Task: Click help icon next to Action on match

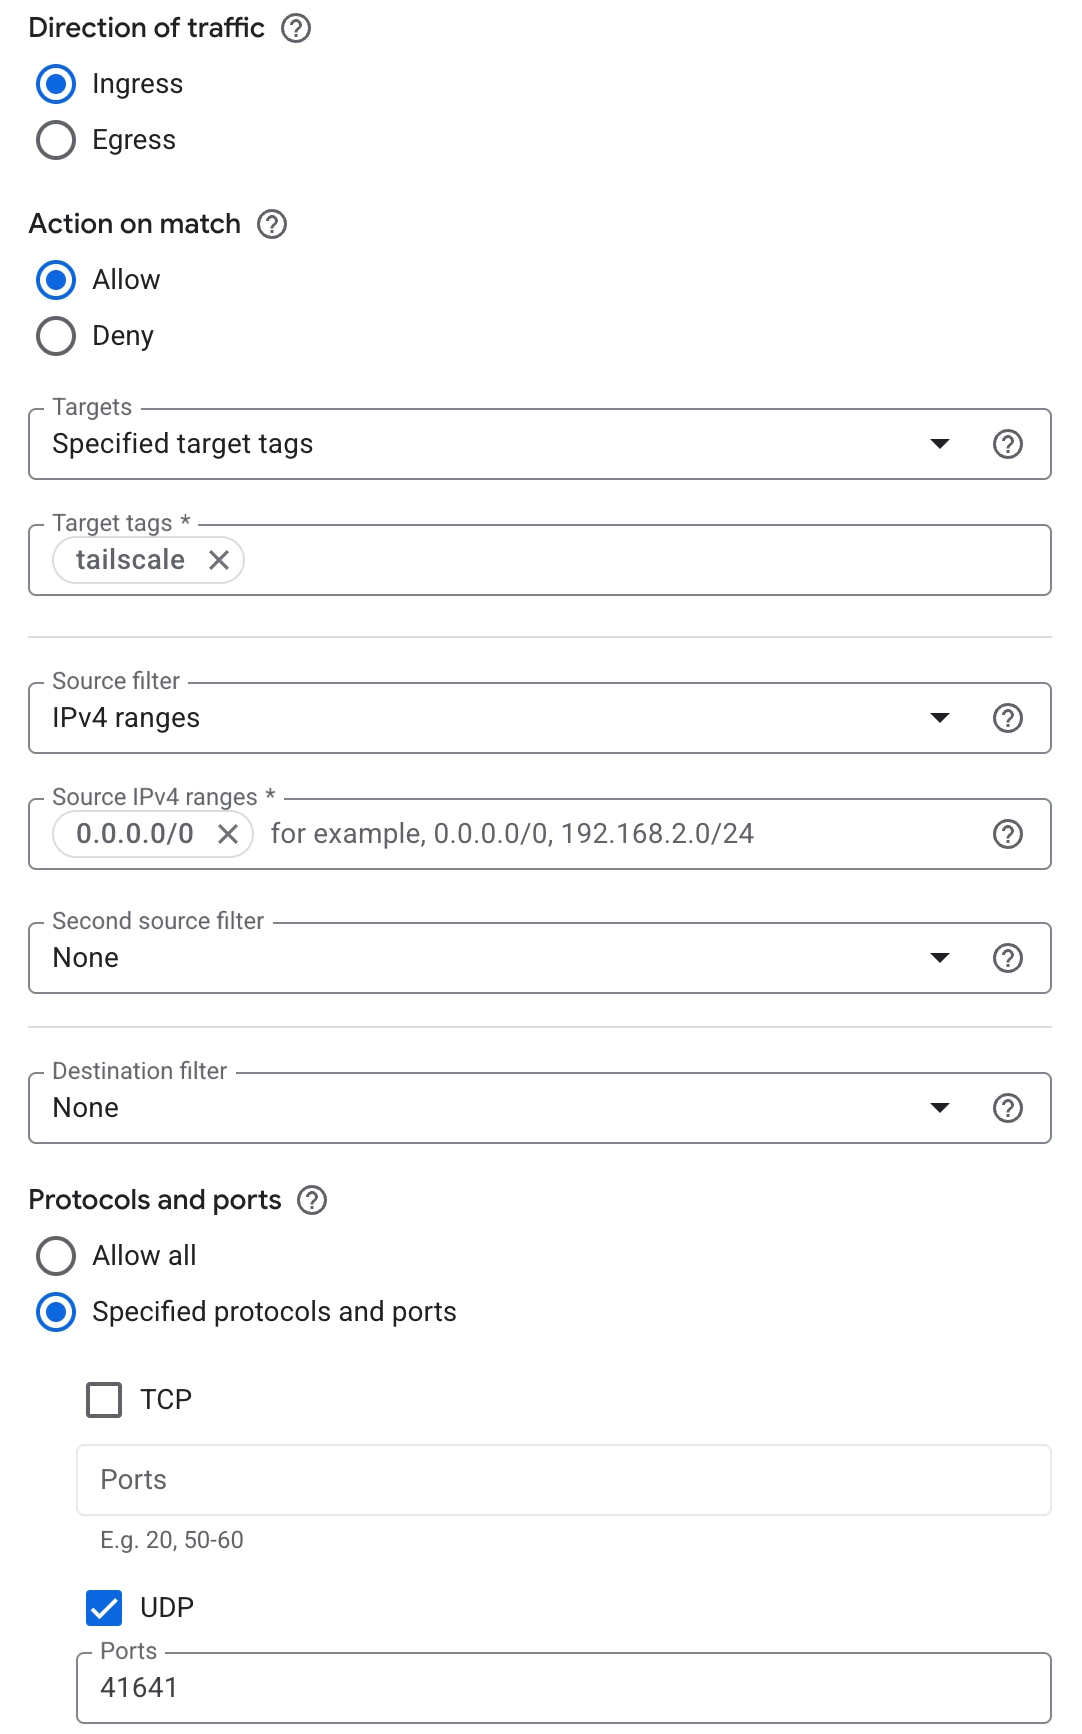Action: click(272, 224)
